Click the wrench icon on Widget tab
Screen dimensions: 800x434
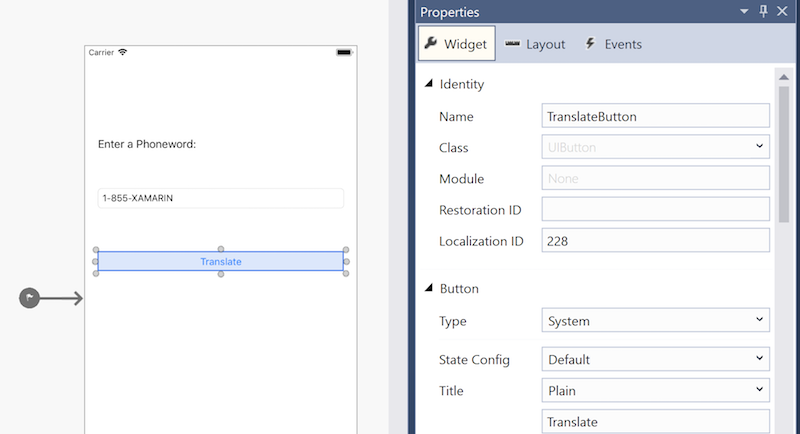point(431,44)
